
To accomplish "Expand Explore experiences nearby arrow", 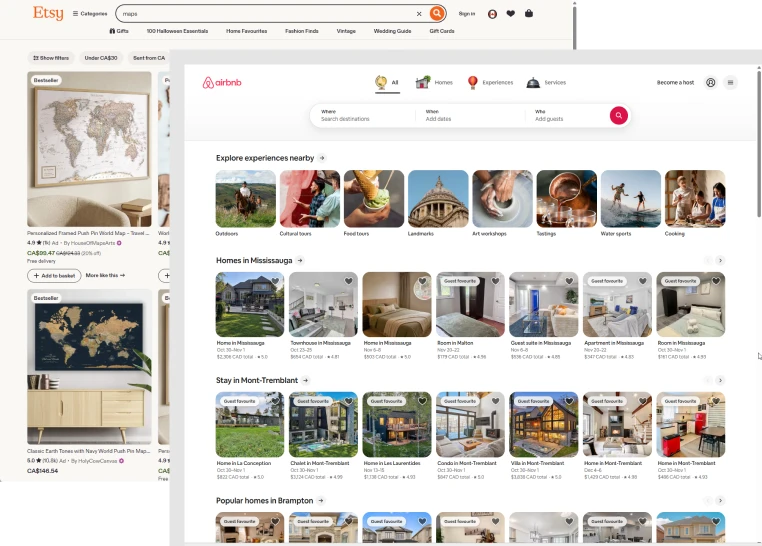I will pos(322,158).
